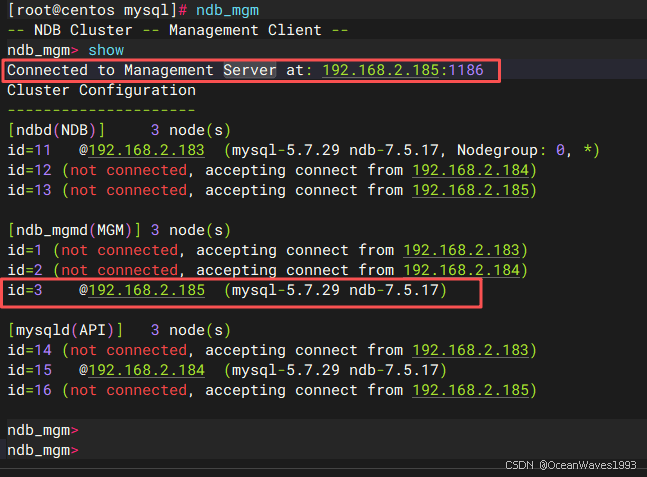Image resolution: width=647 pixels, height=477 pixels.
Task: Click the 'Cluster Configuration' heading line
Action: pyautogui.click(x=102, y=90)
